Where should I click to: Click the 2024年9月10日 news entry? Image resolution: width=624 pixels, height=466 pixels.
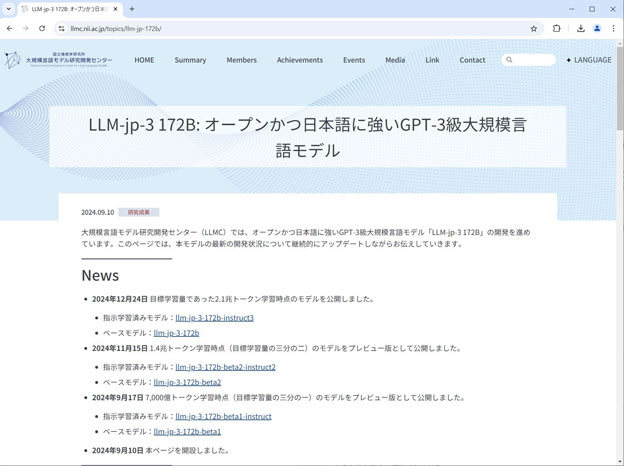coord(161,450)
